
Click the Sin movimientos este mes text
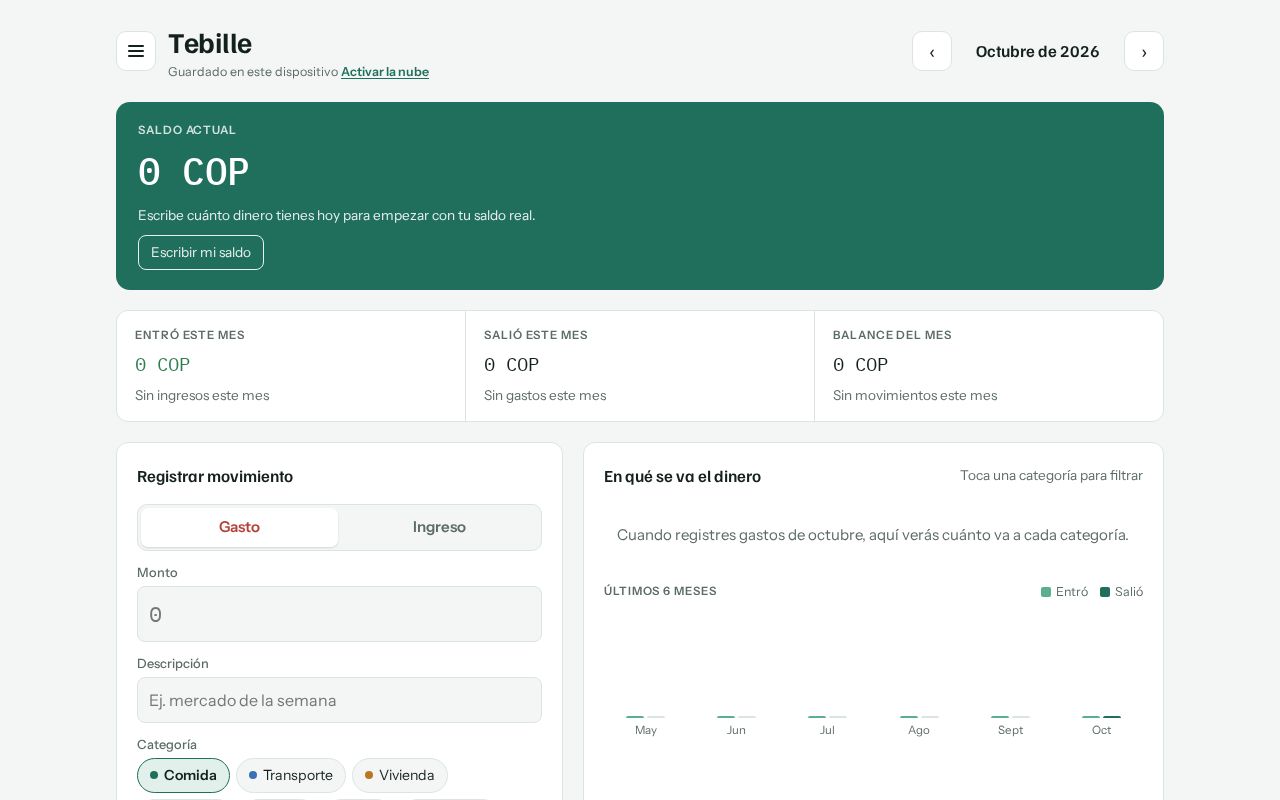[915, 395]
